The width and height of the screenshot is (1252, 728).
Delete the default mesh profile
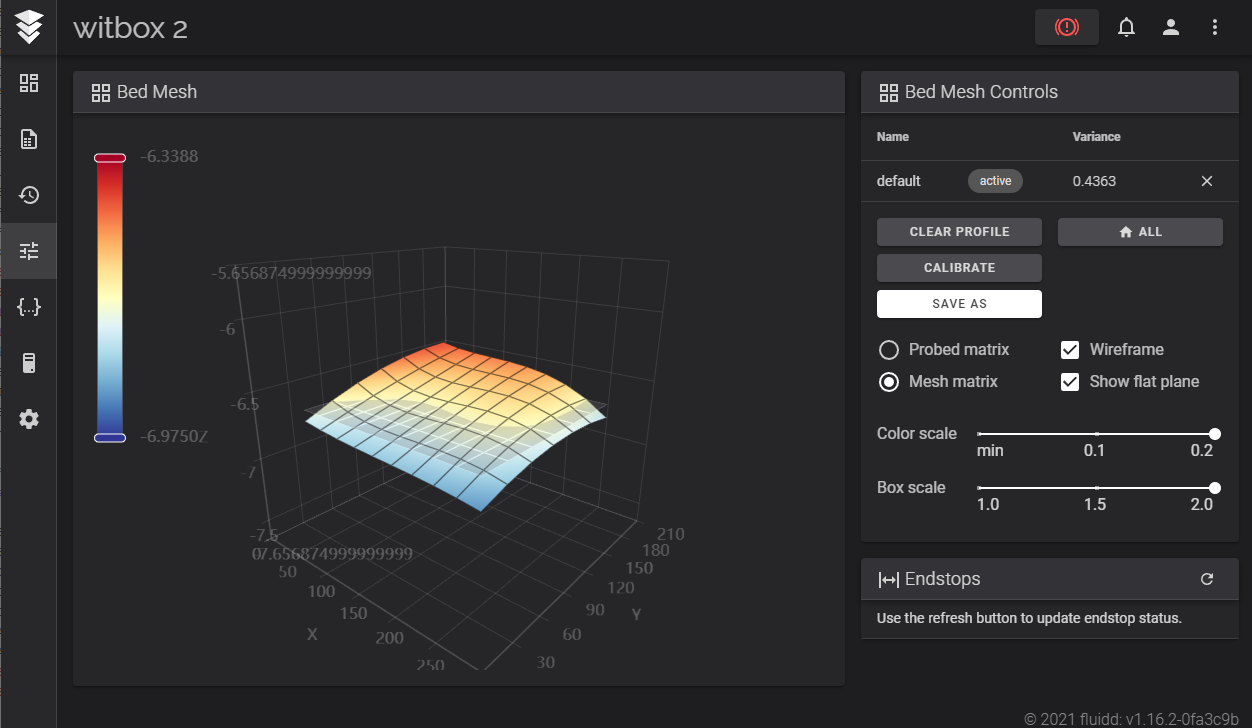[1207, 181]
